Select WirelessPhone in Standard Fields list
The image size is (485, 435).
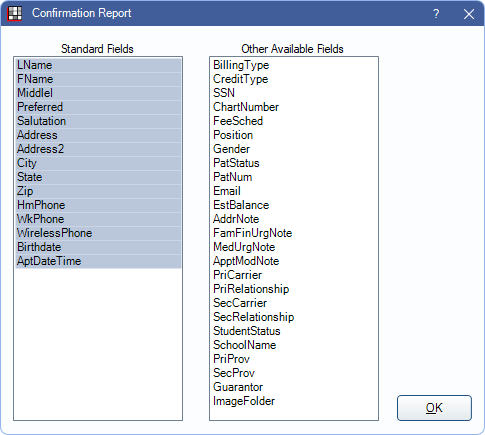tap(98, 233)
